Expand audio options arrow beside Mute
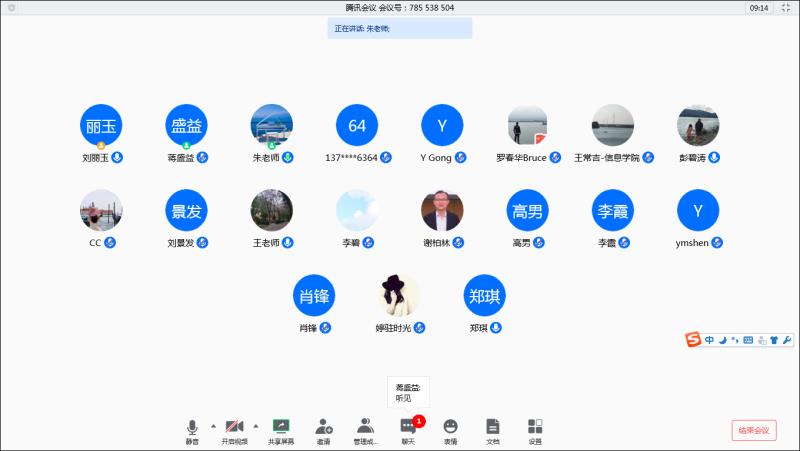Image resolution: width=800 pixels, height=451 pixels. click(212, 426)
